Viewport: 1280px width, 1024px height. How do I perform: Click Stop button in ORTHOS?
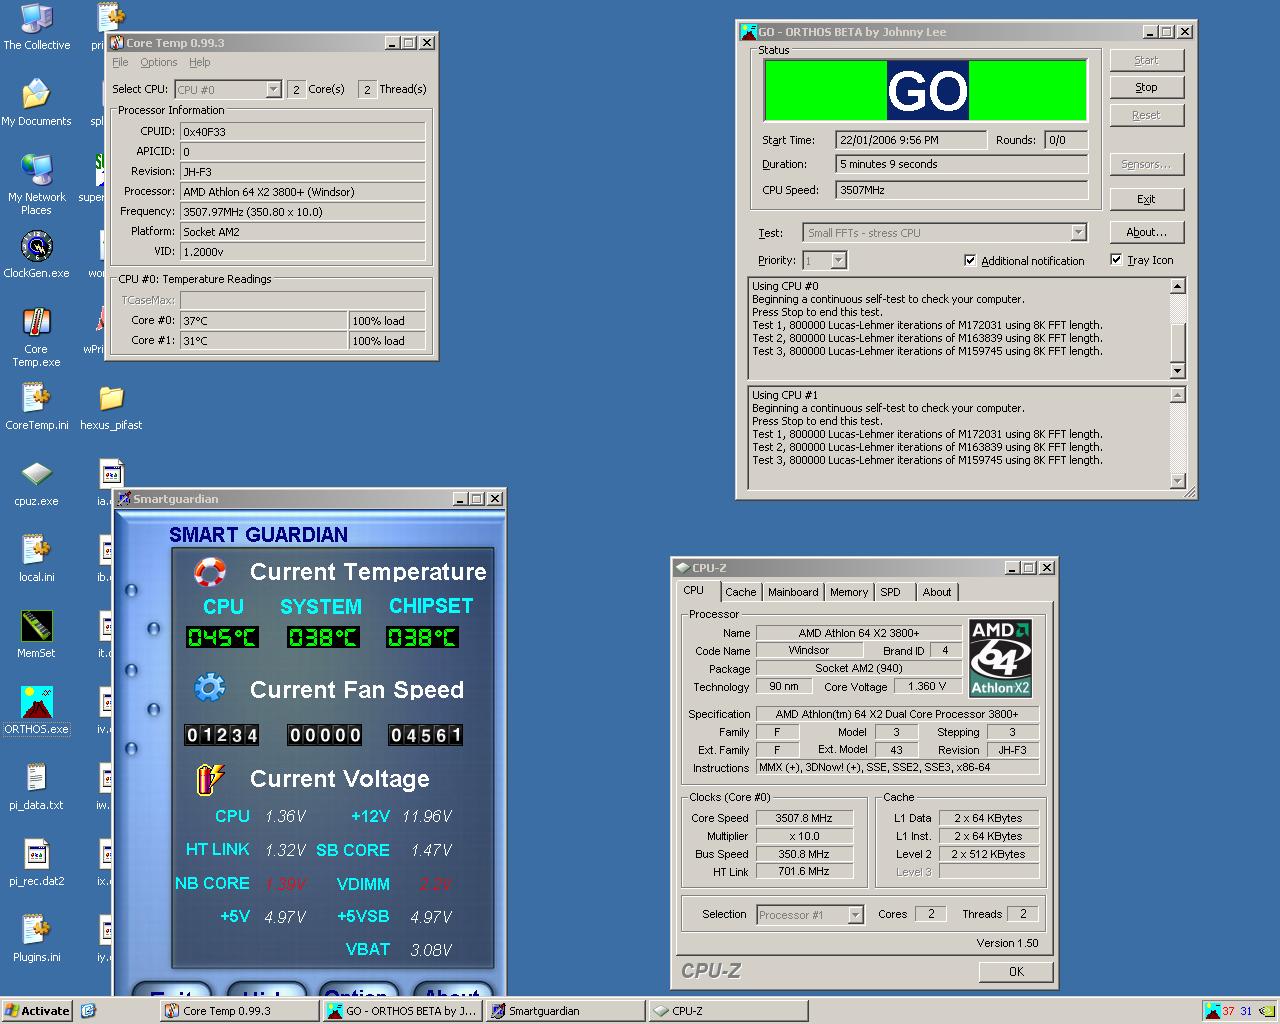point(1146,87)
